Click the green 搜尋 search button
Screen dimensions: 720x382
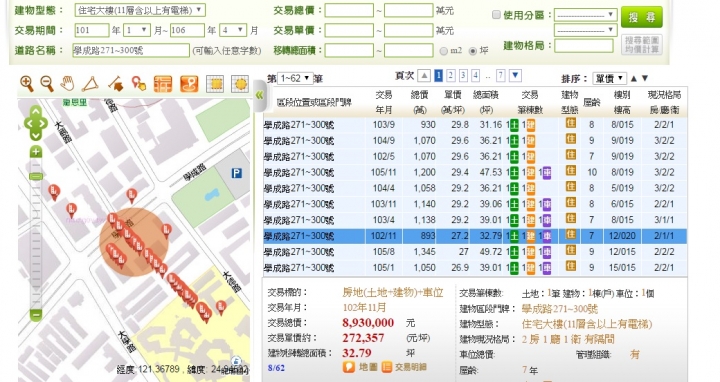641,17
